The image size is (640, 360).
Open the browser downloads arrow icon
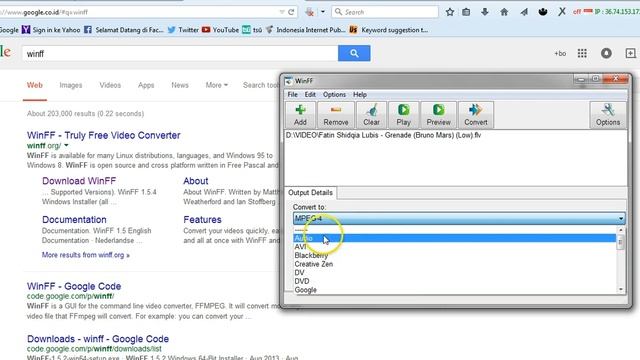485,12
